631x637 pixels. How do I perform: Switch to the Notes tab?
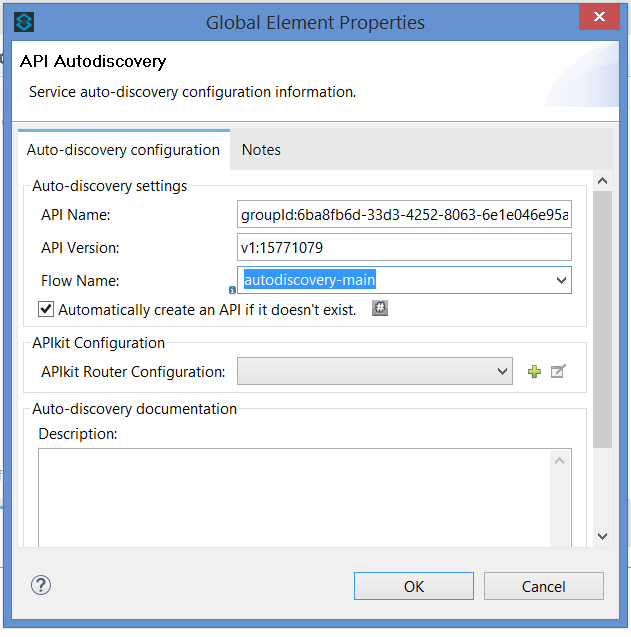261,150
